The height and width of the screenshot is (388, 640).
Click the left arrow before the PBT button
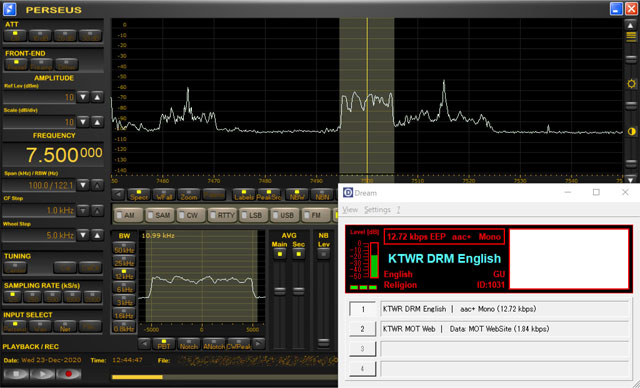(144, 344)
